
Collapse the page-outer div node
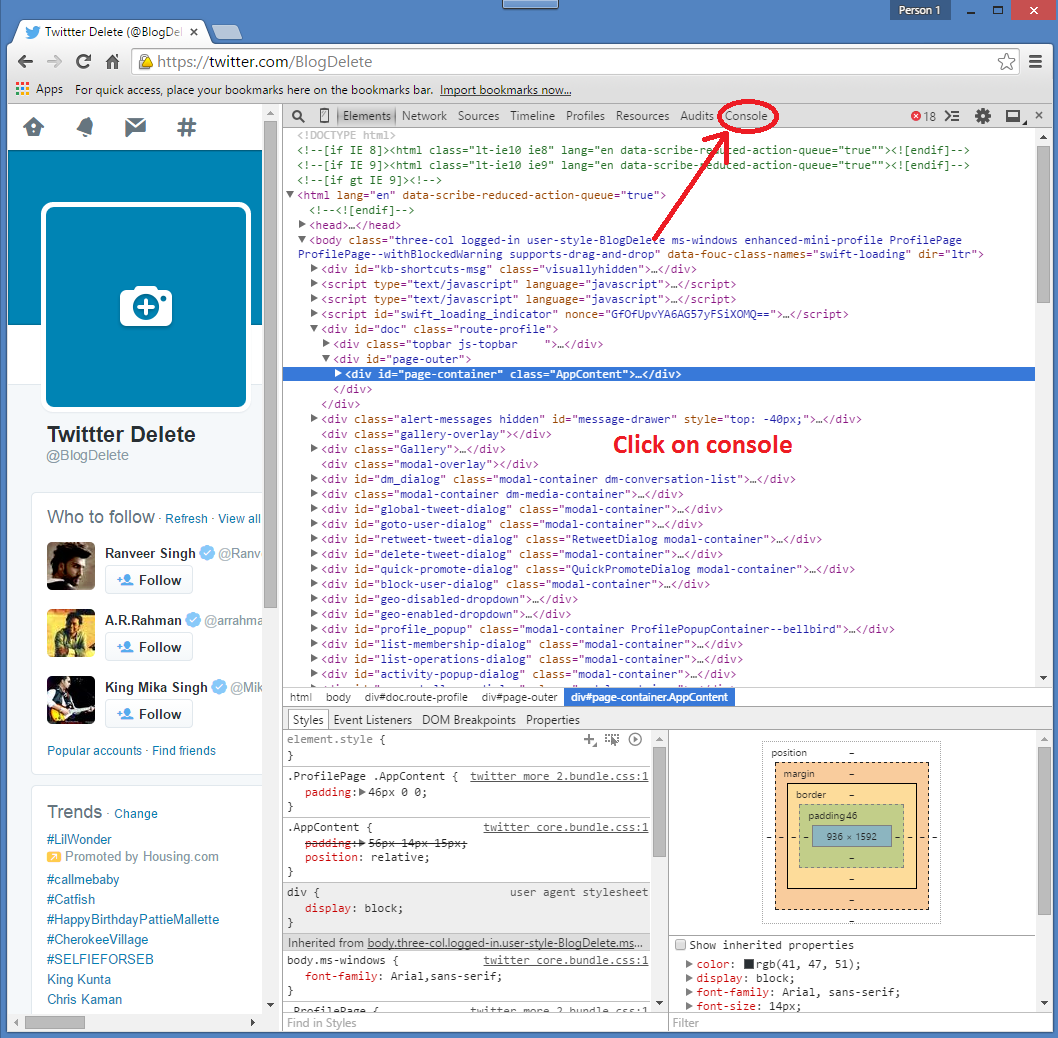(x=327, y=358)
